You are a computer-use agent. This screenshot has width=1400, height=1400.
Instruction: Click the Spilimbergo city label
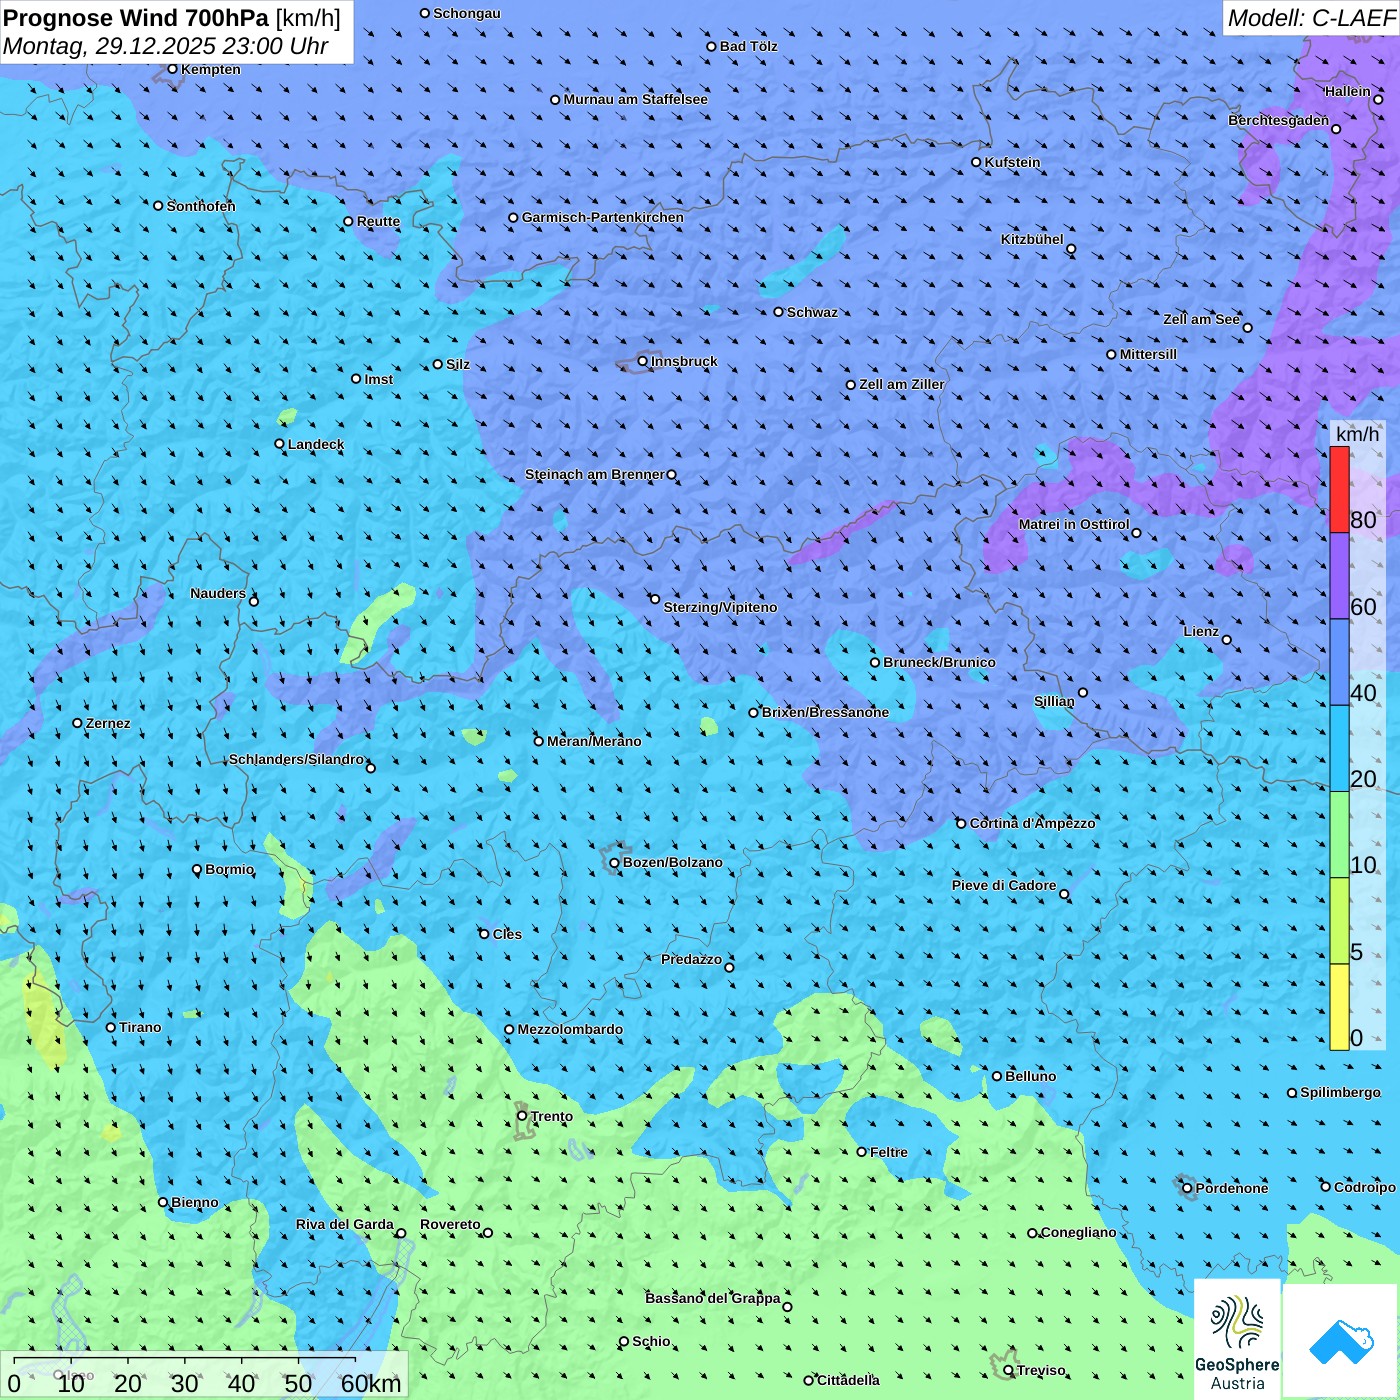coord(1340,1092)
